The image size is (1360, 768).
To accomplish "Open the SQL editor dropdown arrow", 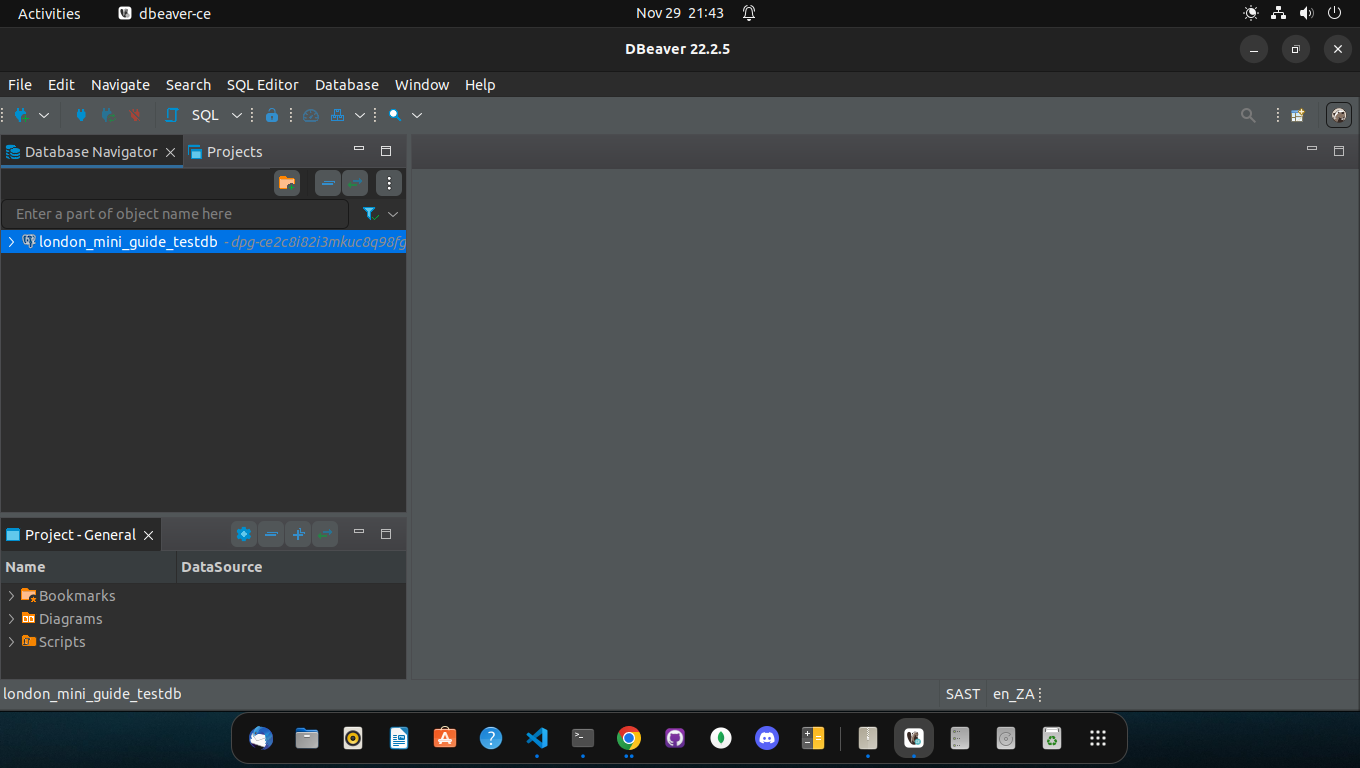I will pyautogui.click(x=237, y=114).
